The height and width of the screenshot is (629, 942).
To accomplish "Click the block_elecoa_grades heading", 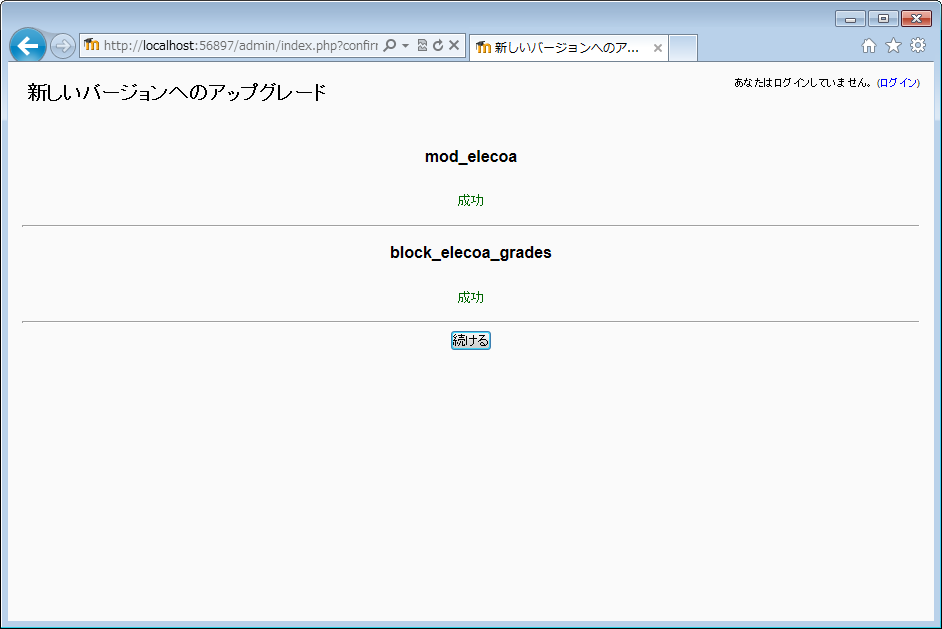I will pyautogui.click(x=471, y=253).
